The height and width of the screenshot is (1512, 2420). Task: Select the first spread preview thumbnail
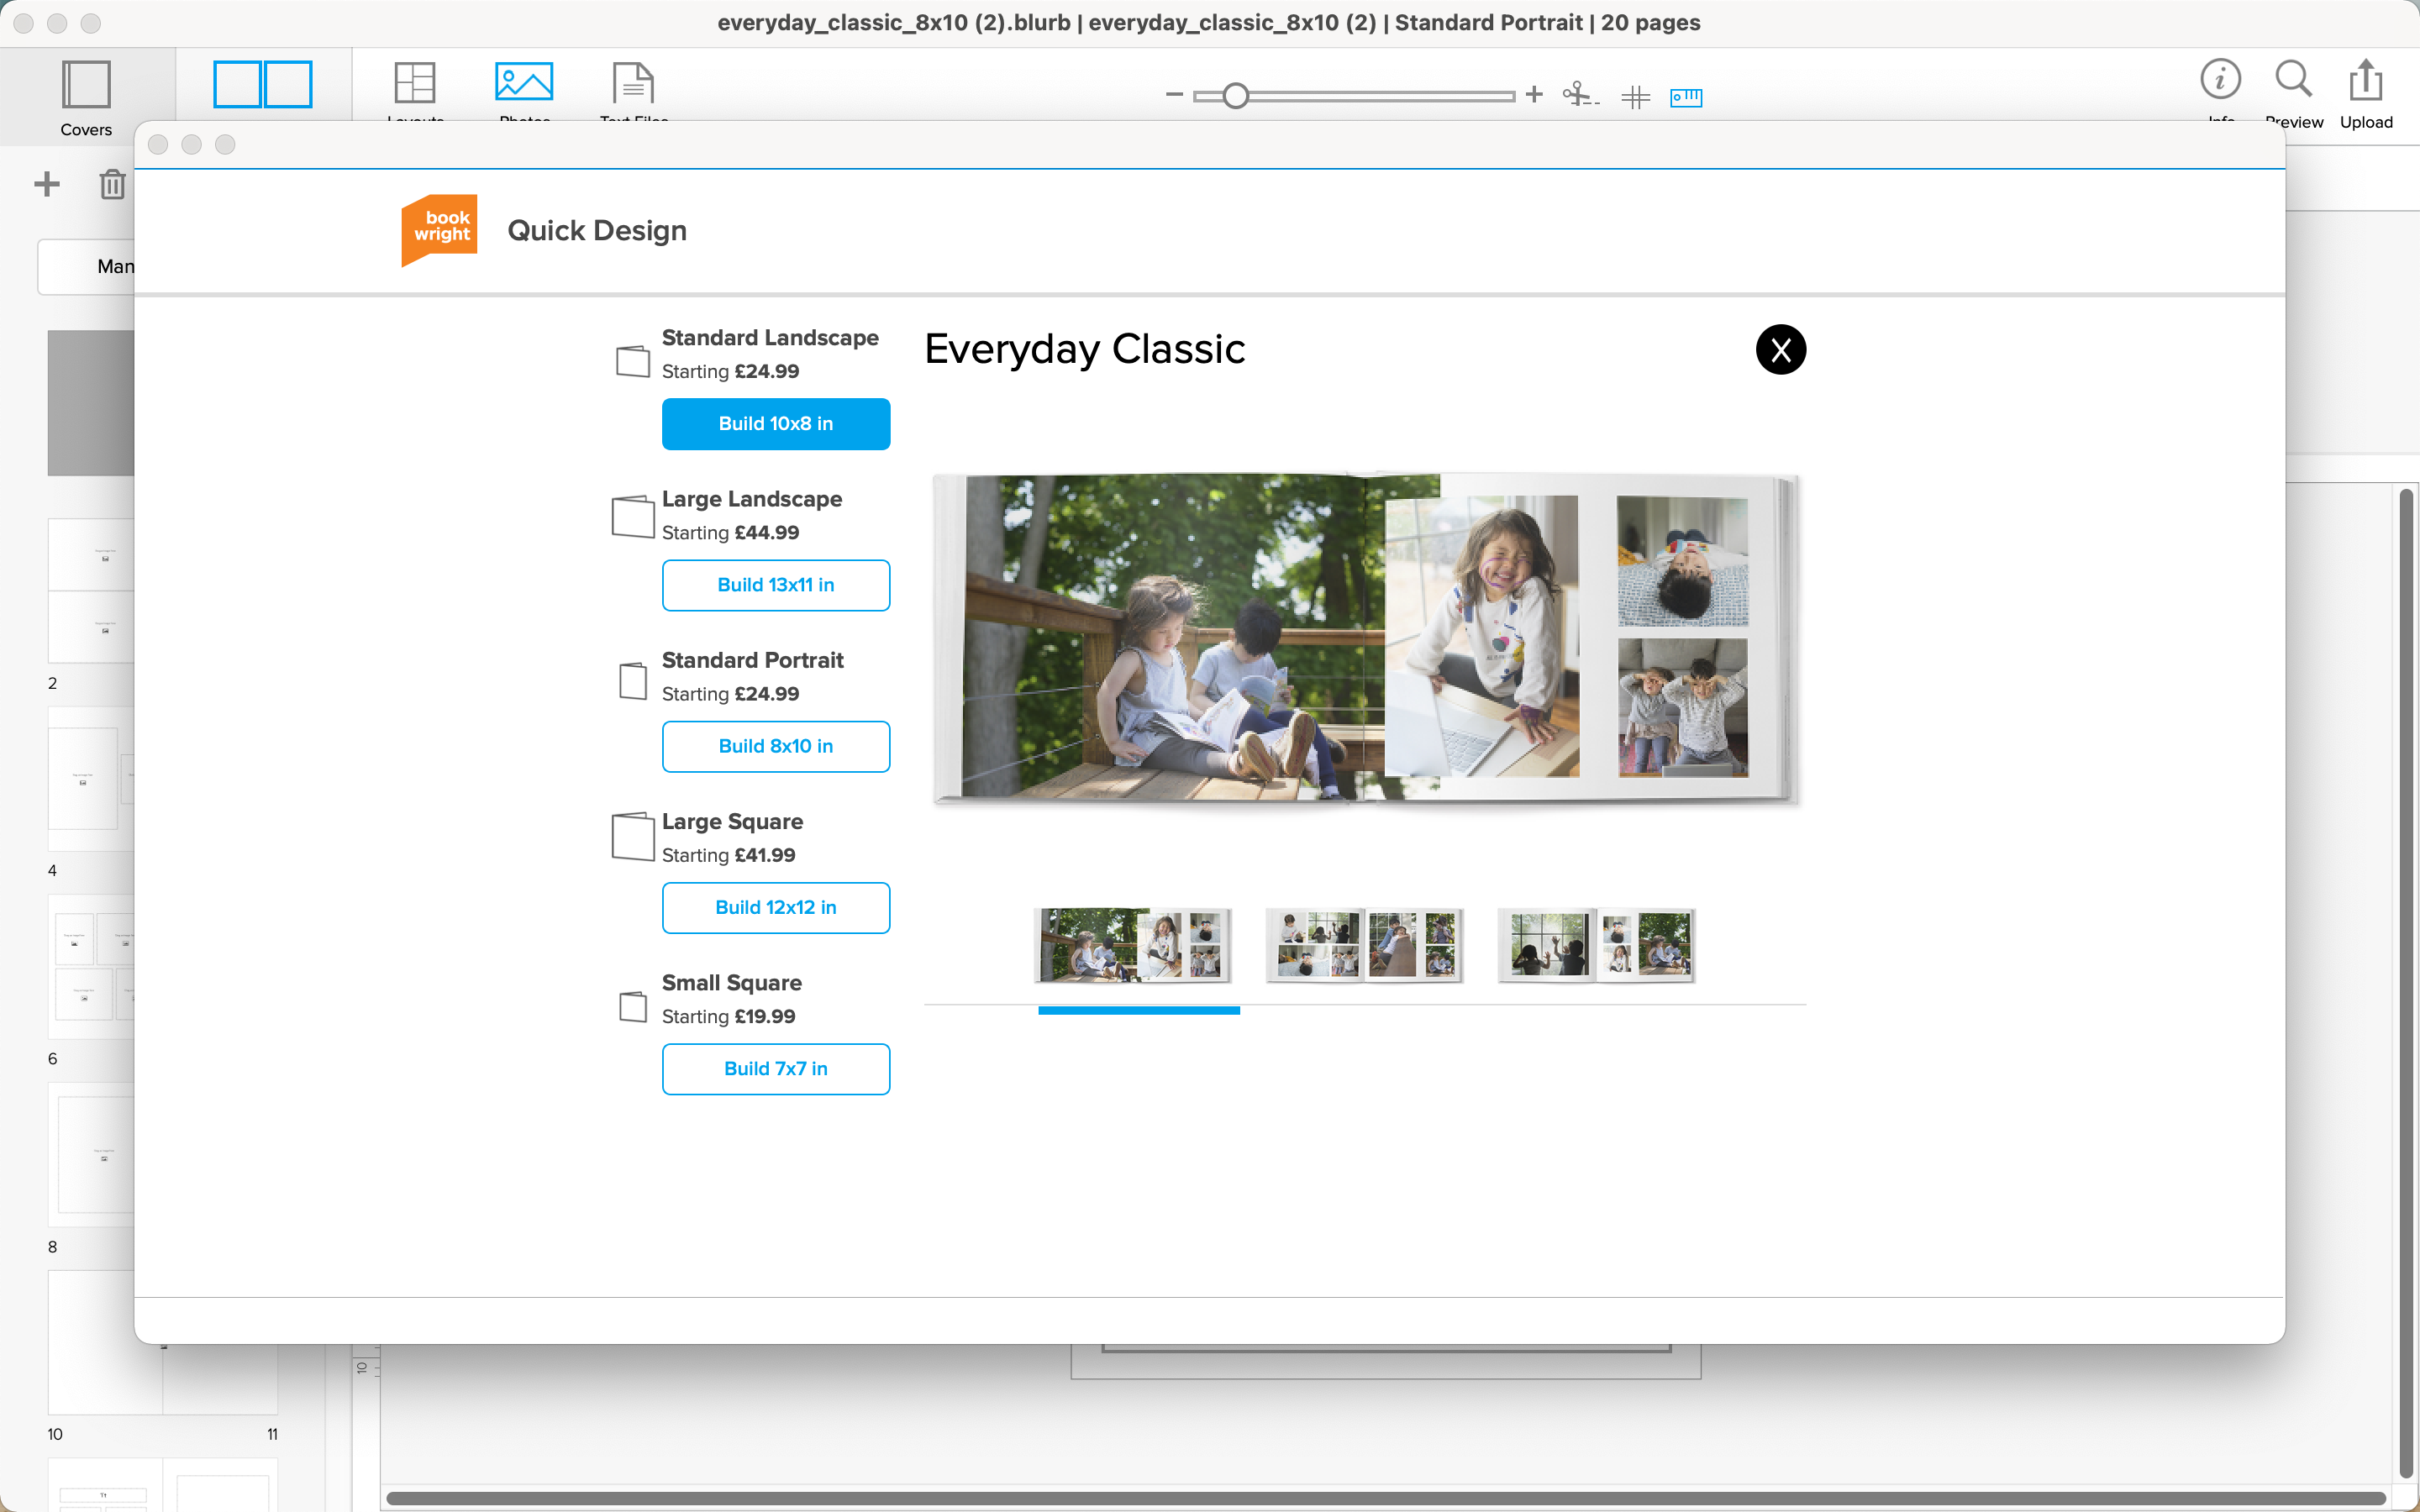(x=1134, y=945)
